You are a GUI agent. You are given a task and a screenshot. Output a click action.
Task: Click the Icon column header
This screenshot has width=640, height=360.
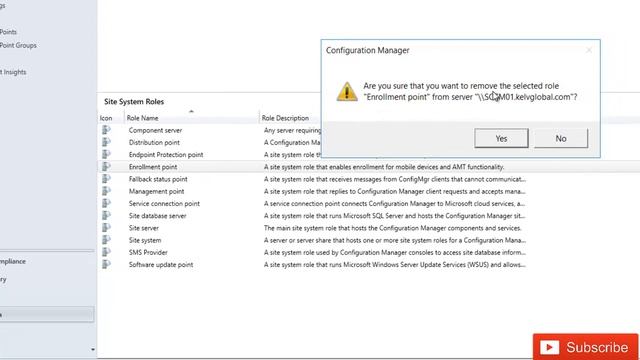point(106,118)
